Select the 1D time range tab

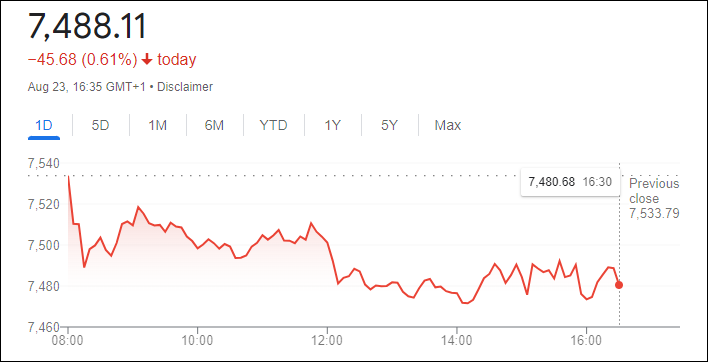[44, 125]
